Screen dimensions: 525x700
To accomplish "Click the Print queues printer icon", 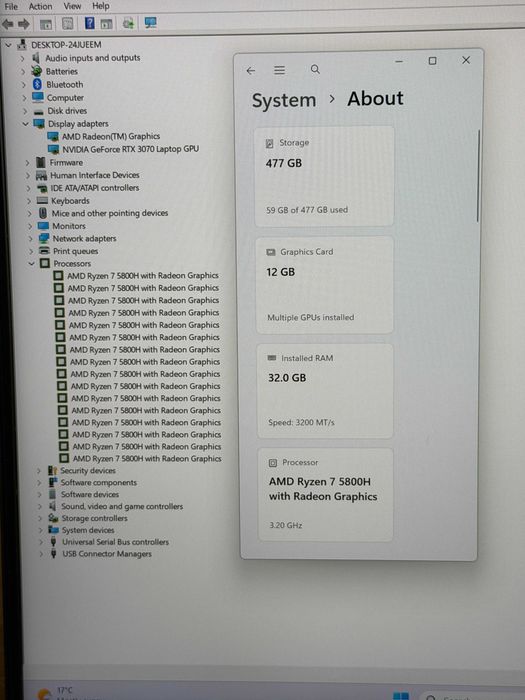I will pyautogui.click(x=44, y=251).
